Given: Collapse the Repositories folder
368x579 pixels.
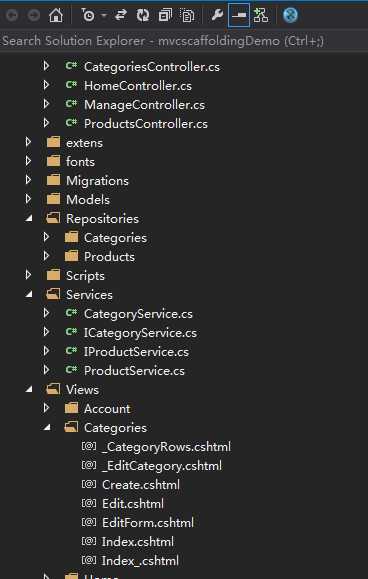Looking at the screenshot, I should (28, 219).
